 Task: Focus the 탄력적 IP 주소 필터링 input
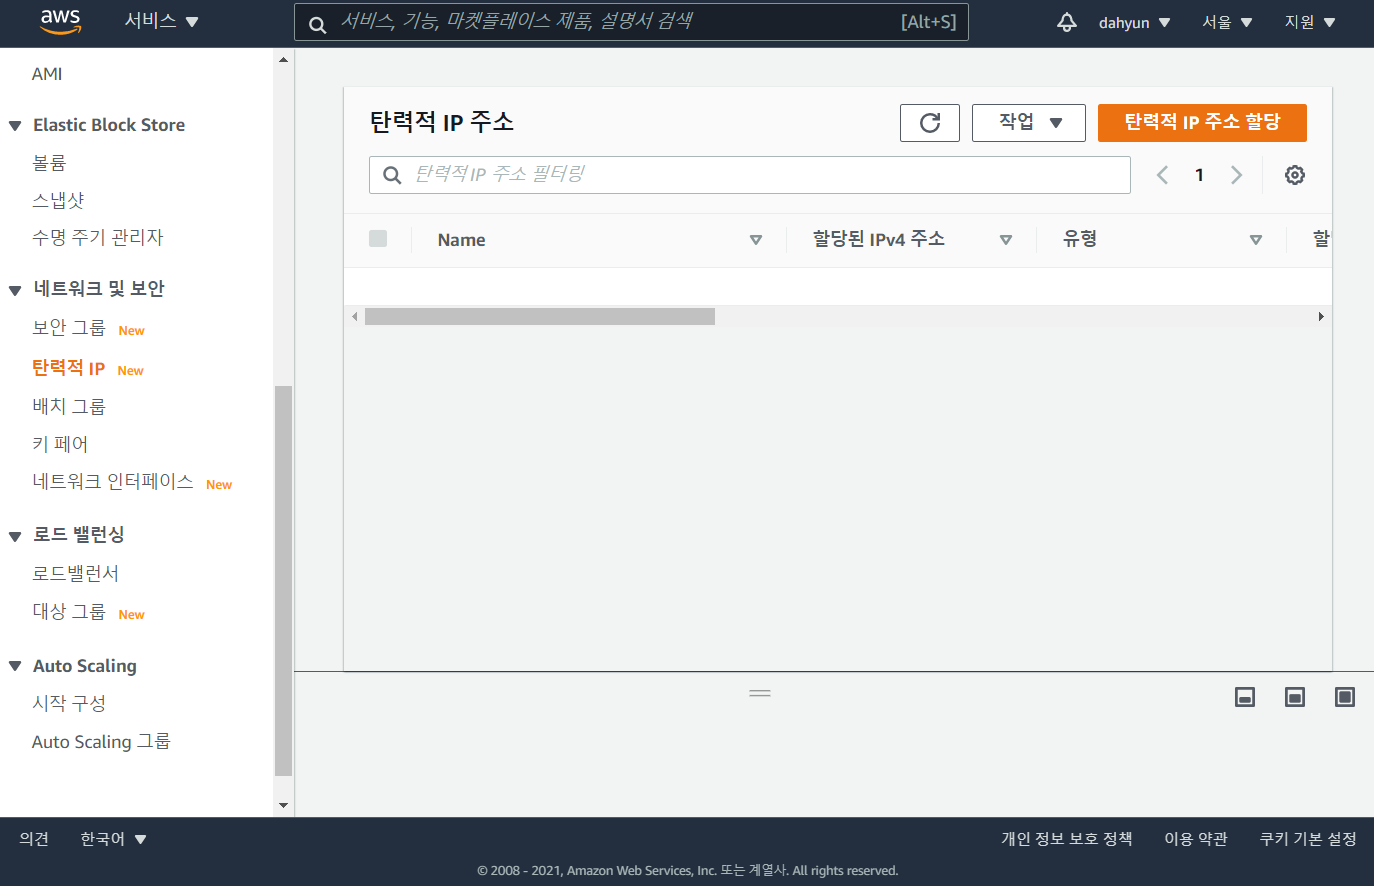pyautogui.click(x=750, y=175)
